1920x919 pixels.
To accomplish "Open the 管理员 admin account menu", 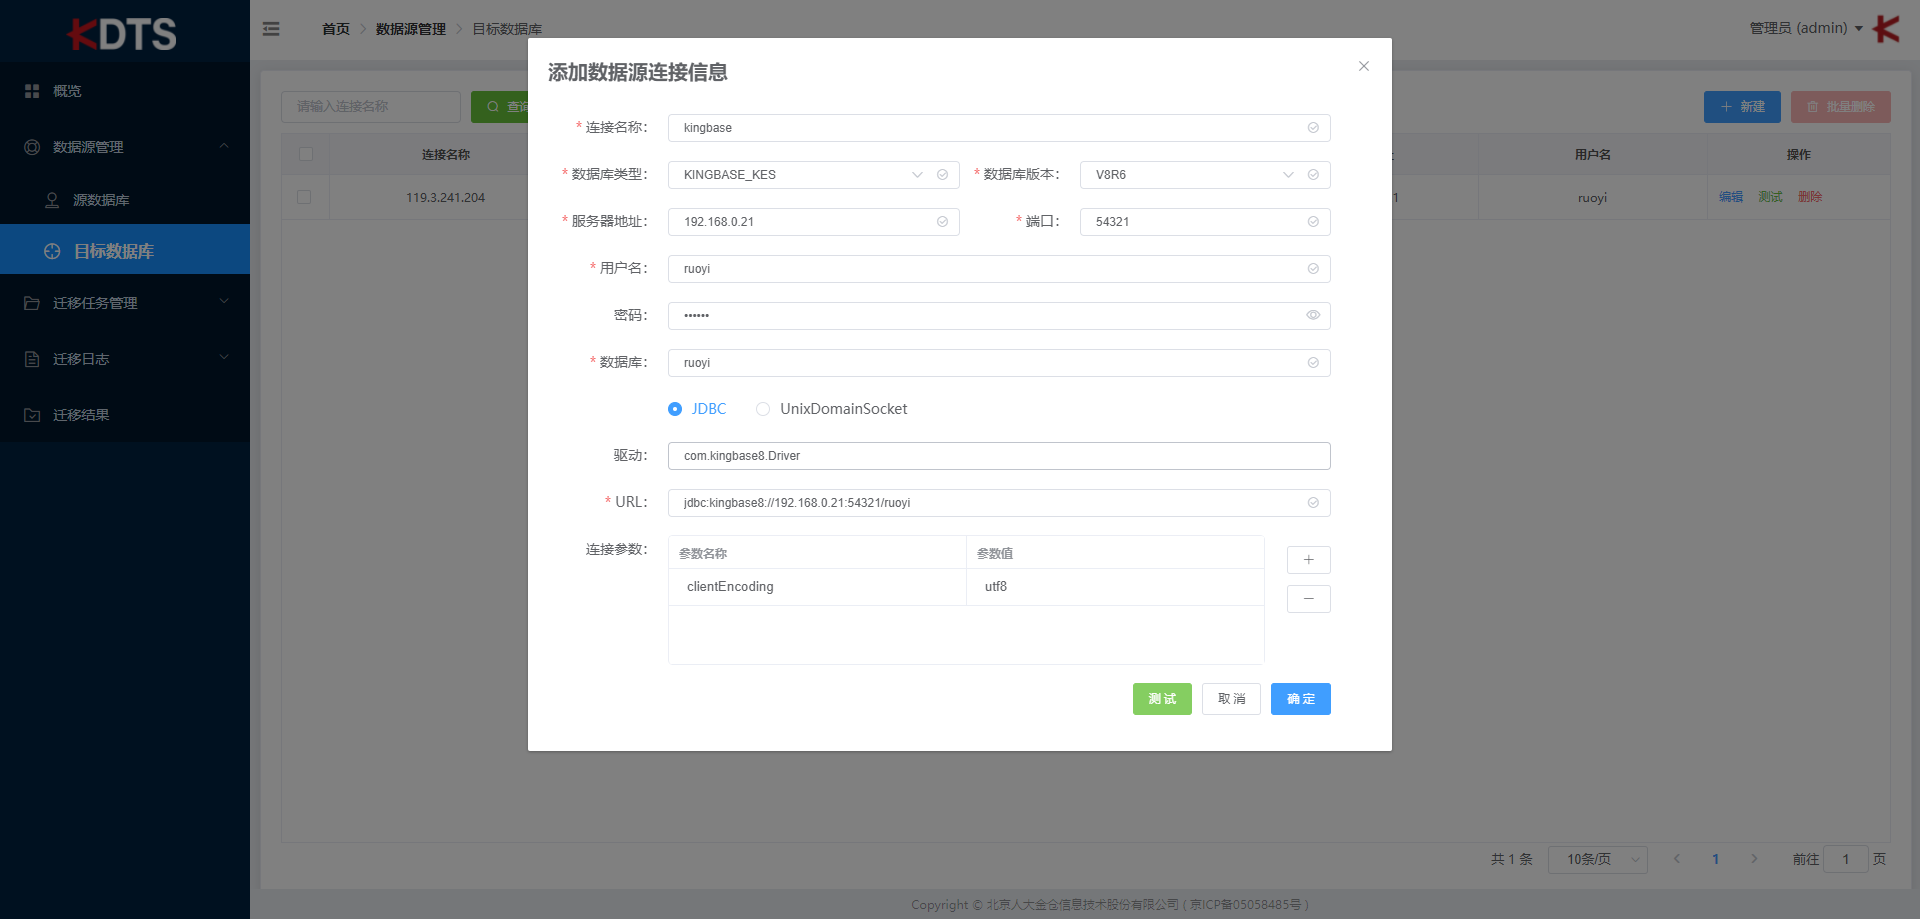I will [1800, 28].
